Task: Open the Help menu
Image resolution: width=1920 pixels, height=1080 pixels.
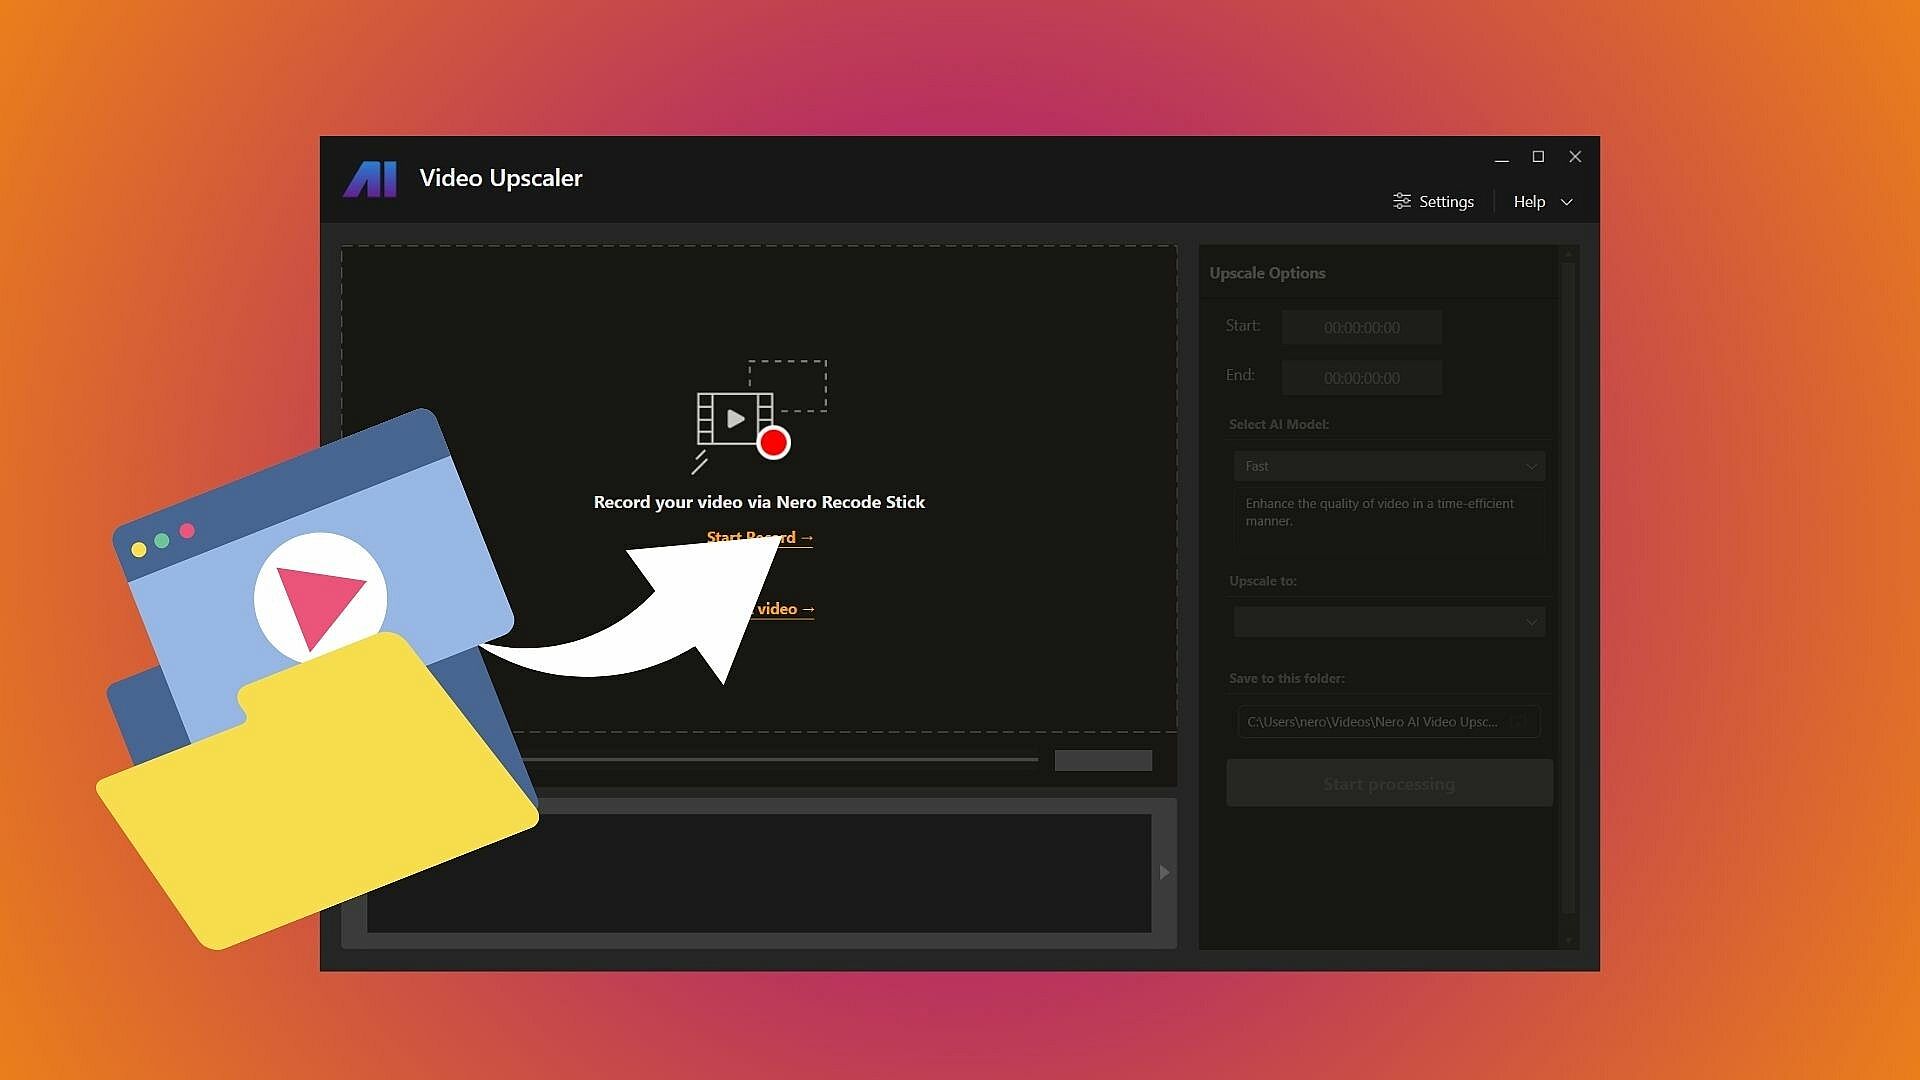Action: pyautogui.click(x=1529, y=201)
